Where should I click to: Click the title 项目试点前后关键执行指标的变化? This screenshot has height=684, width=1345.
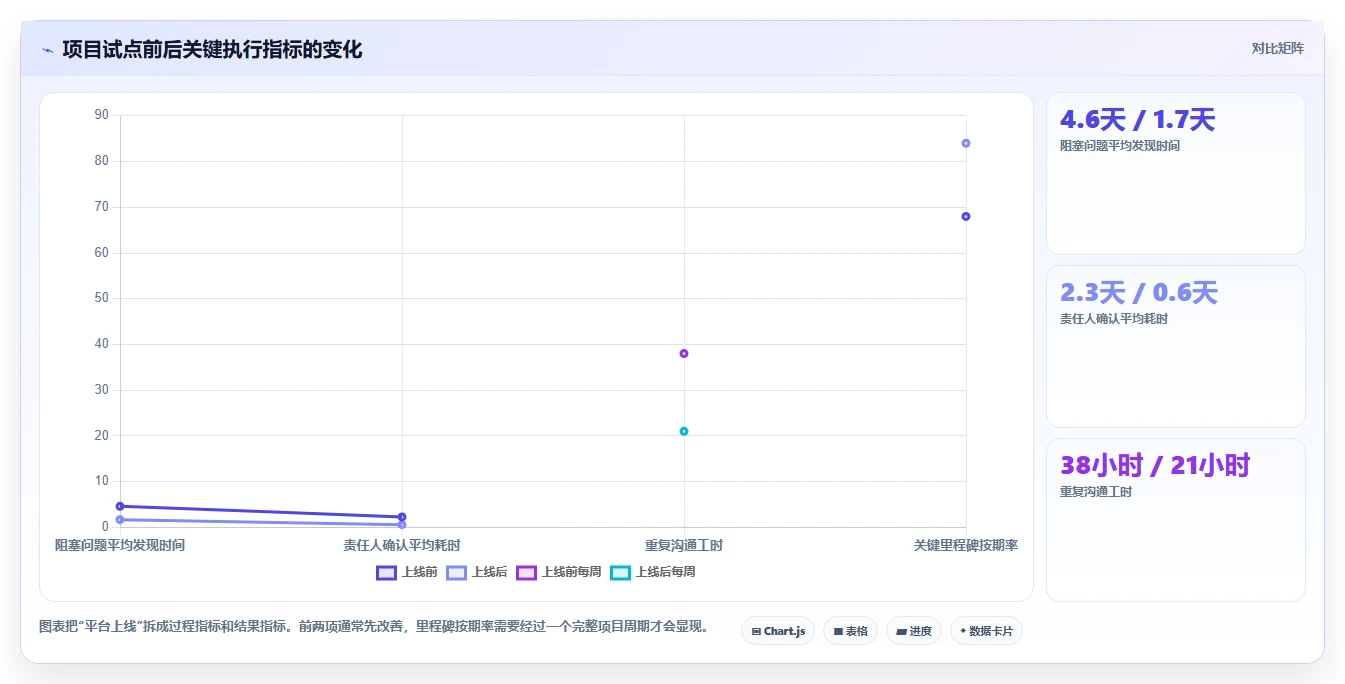212,49
